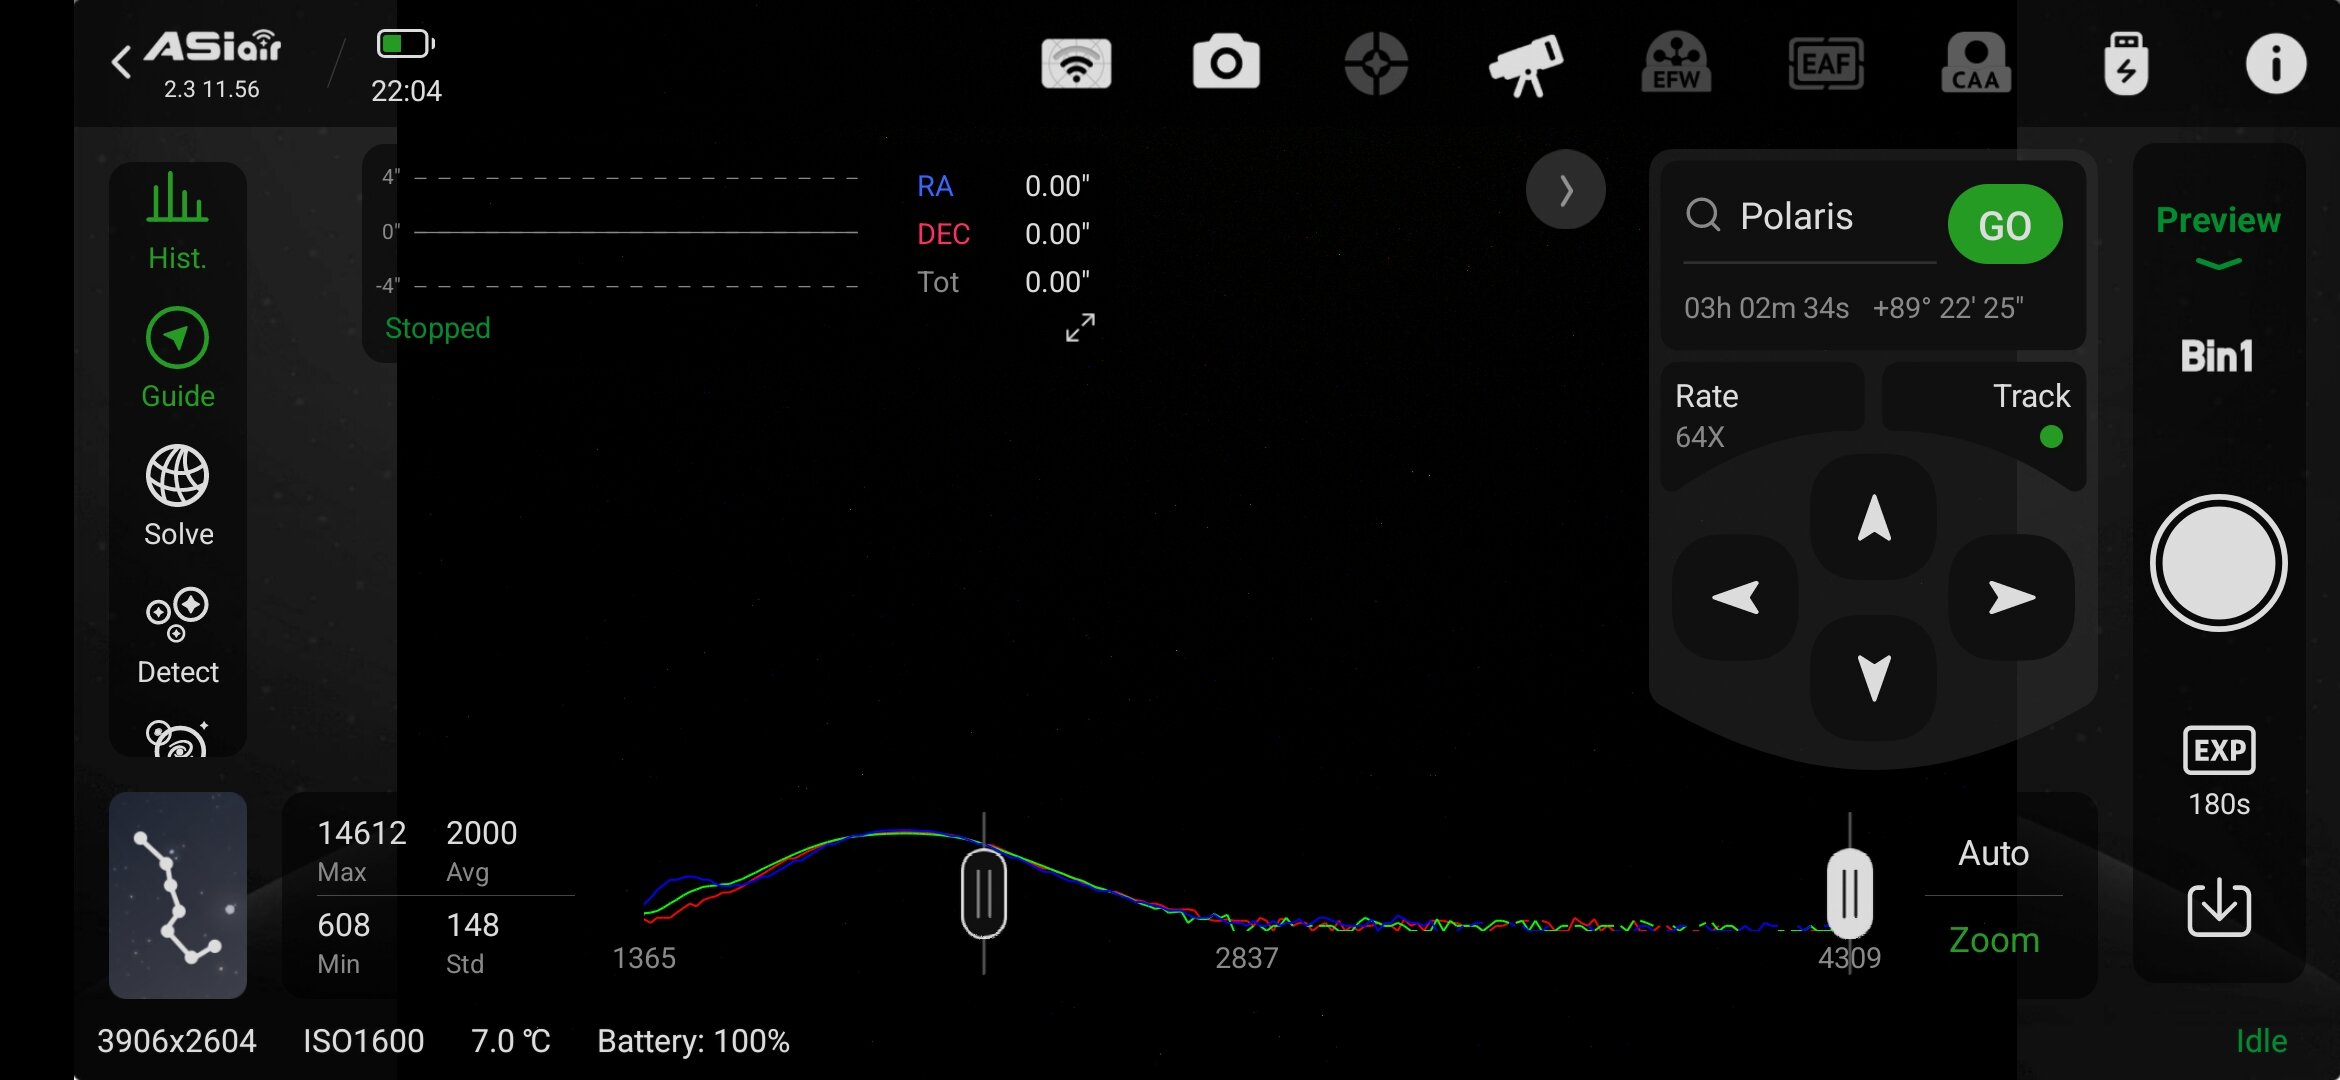Screen dimensions: 2340x1080
Task: Open main camera settings icon
Action: click(x=1226, y=64)
